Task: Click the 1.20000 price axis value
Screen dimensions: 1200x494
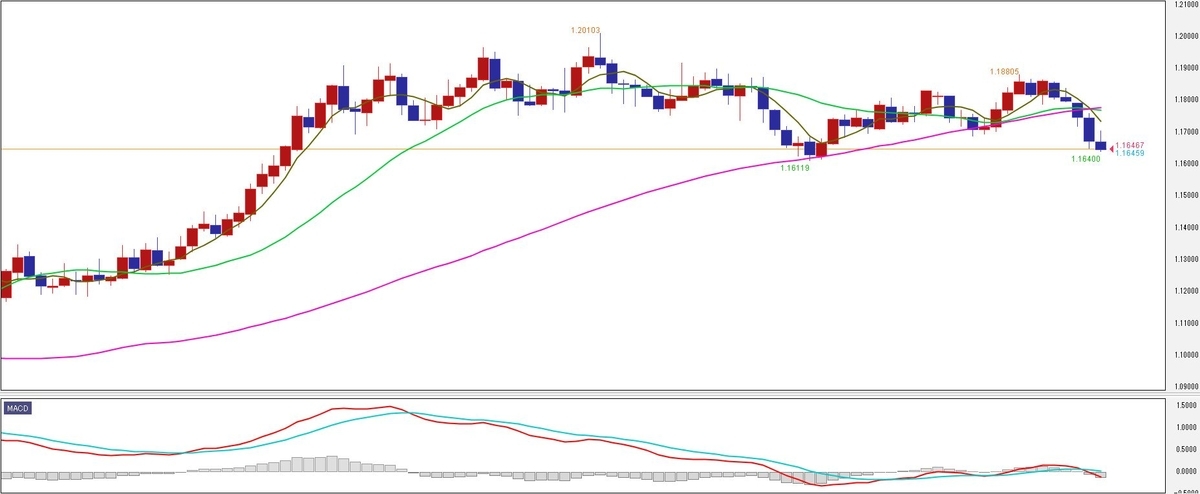Action: coord(1184,36)
